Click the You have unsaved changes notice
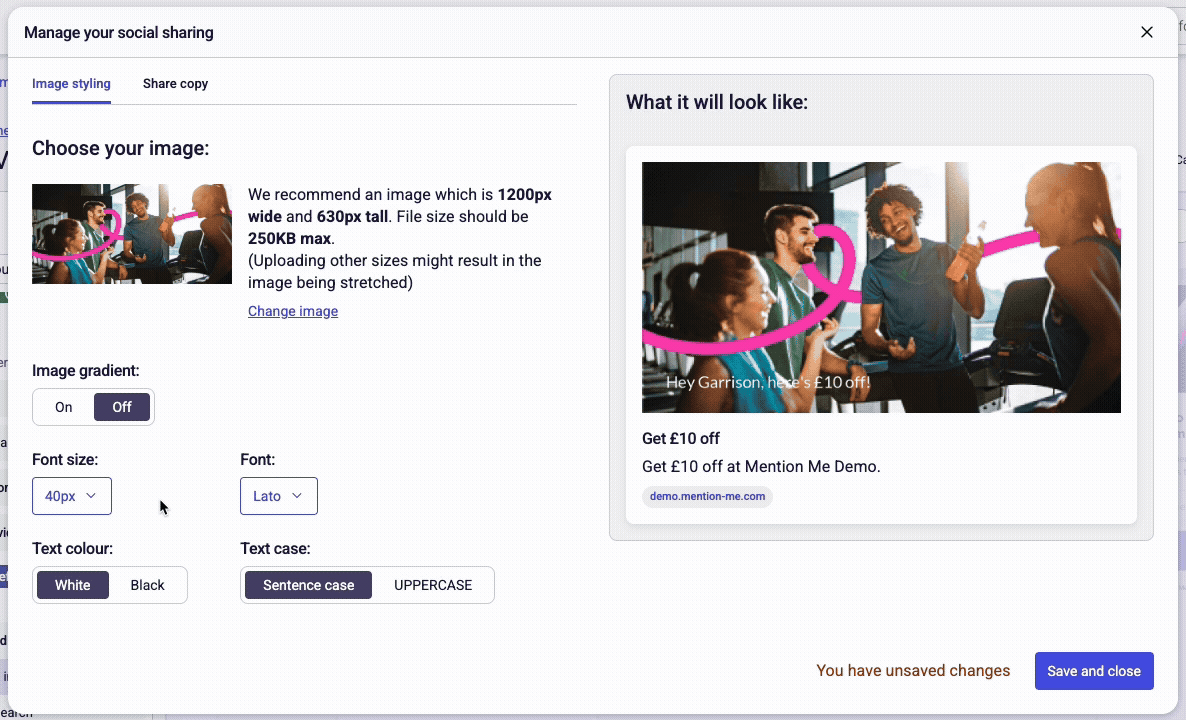The height and width of the screenshot is (720, 1186). click(913, 670)
